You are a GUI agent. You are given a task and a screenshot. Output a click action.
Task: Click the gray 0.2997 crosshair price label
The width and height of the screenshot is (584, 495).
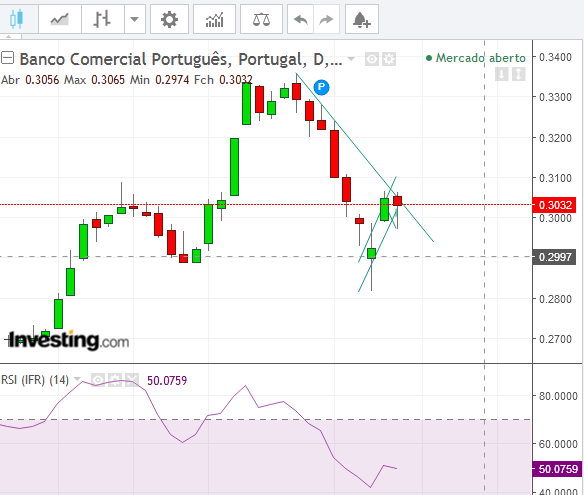click(554, 257)
